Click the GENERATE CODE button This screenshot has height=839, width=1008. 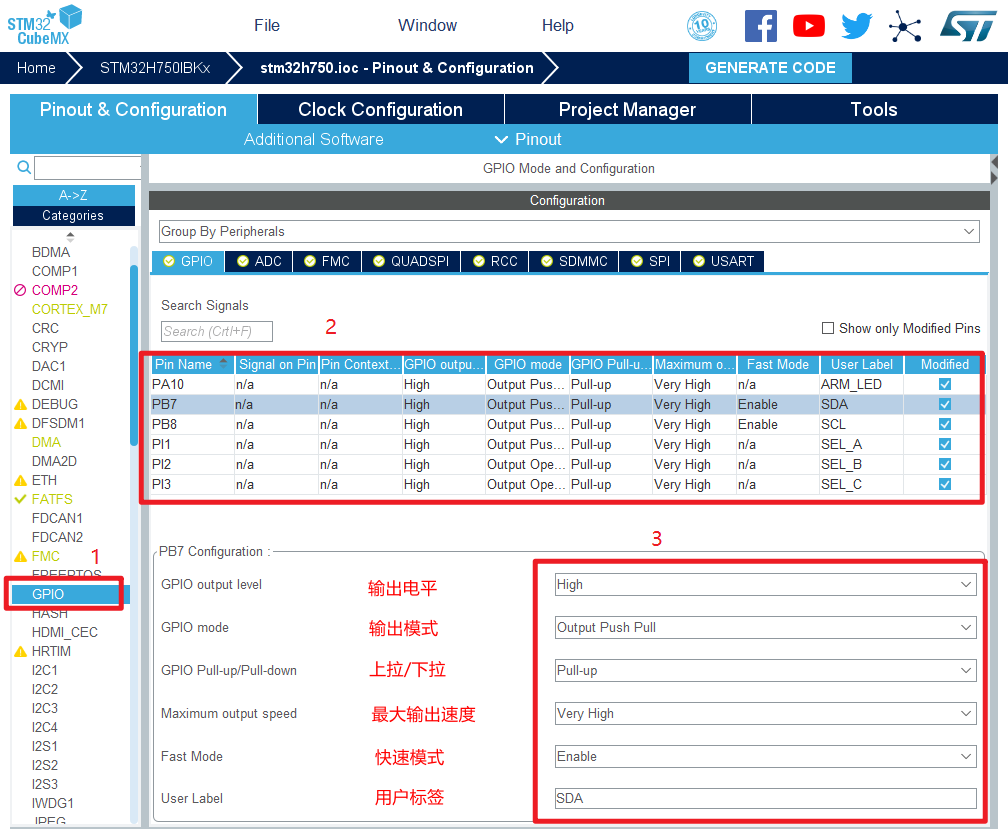click(x=770, y=68)
